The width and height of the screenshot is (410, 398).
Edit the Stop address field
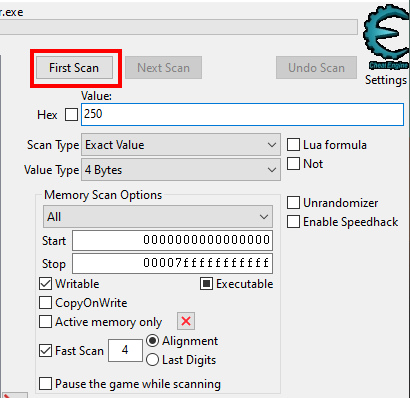coord(172,264)
